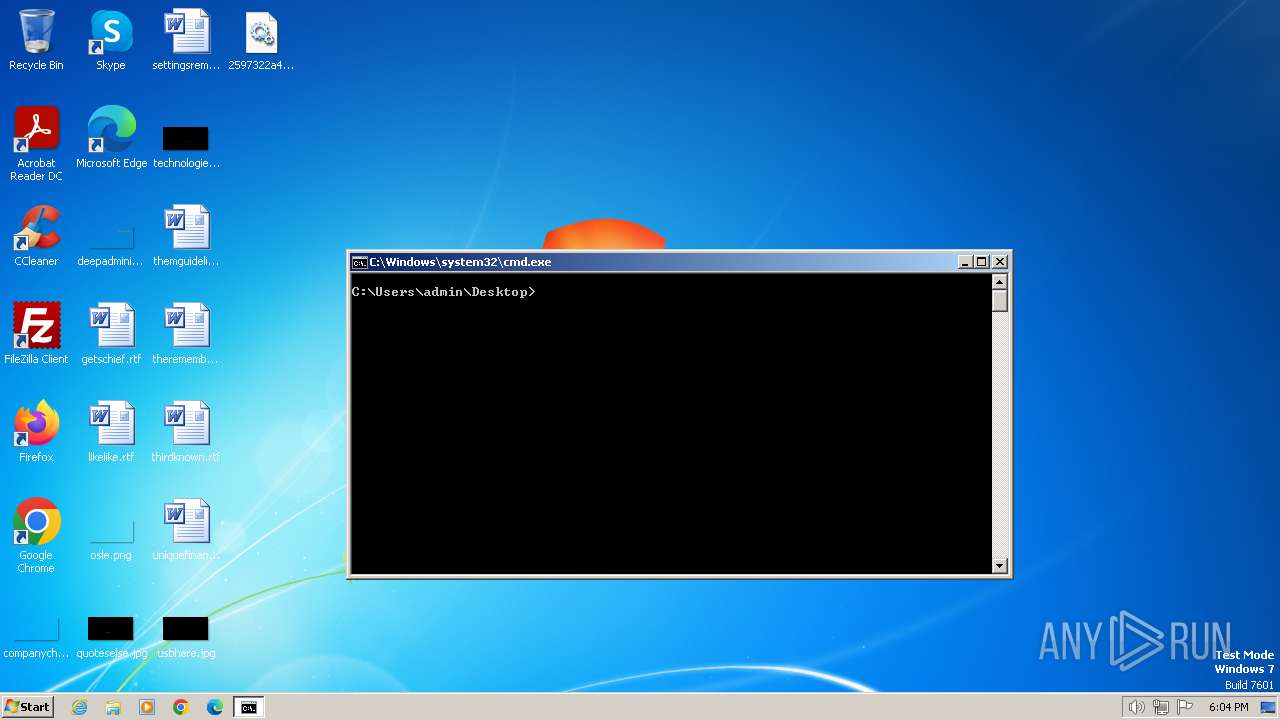The width and height of the screenshot is (1280, 720).
Task: Select the therememb... Word document
Action: pyautogui.click(x=186, y=334)
